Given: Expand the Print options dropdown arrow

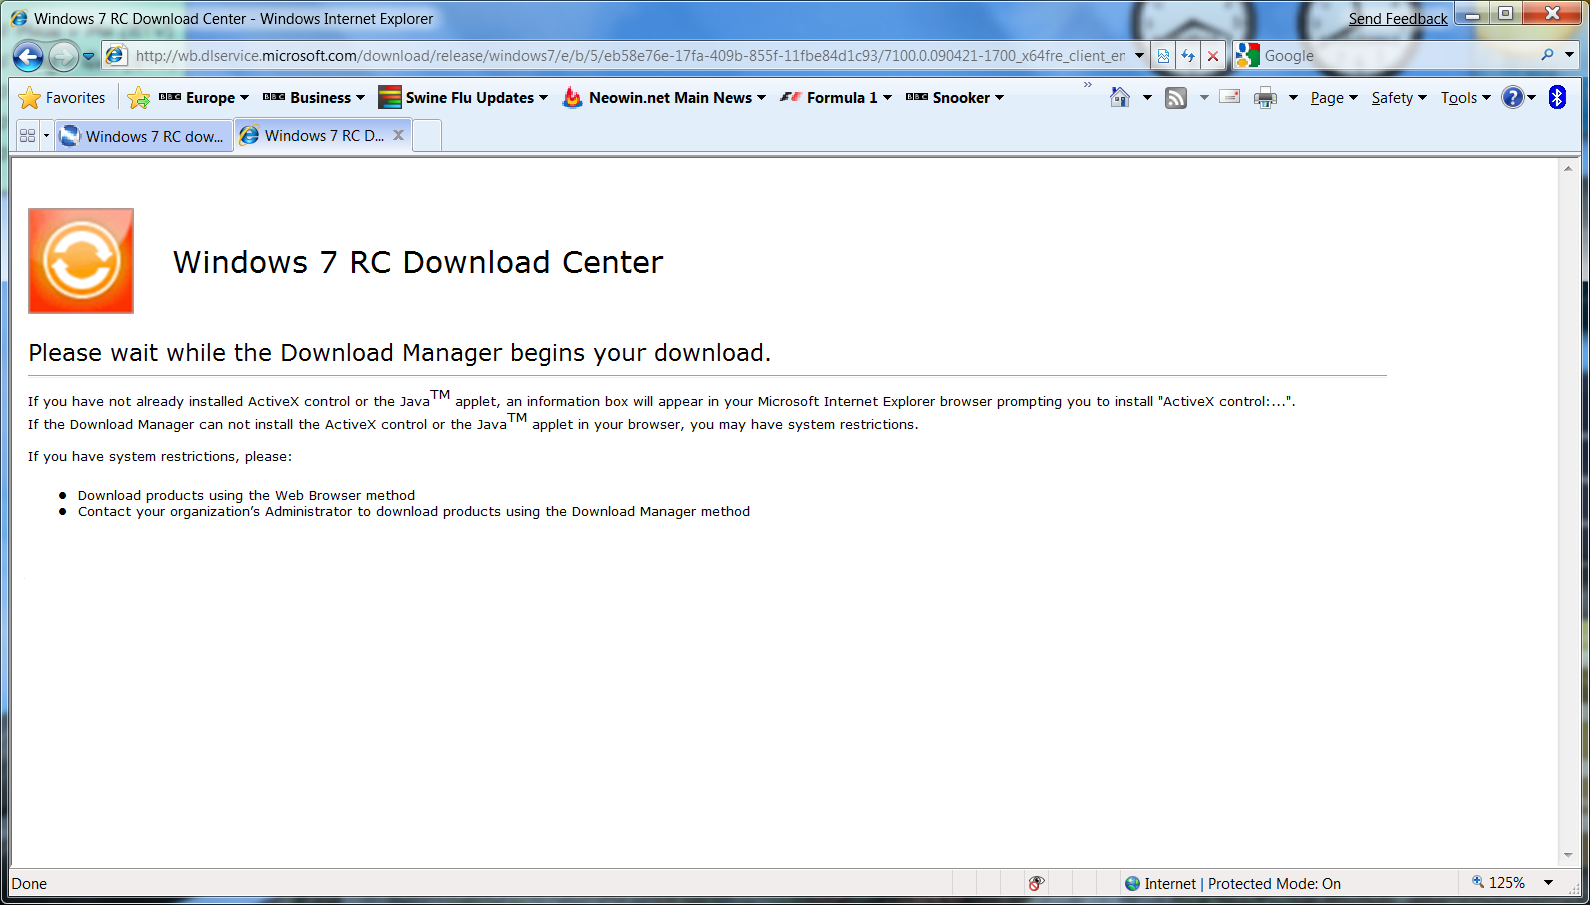Looking at the screenshot, I should 1293,98.
